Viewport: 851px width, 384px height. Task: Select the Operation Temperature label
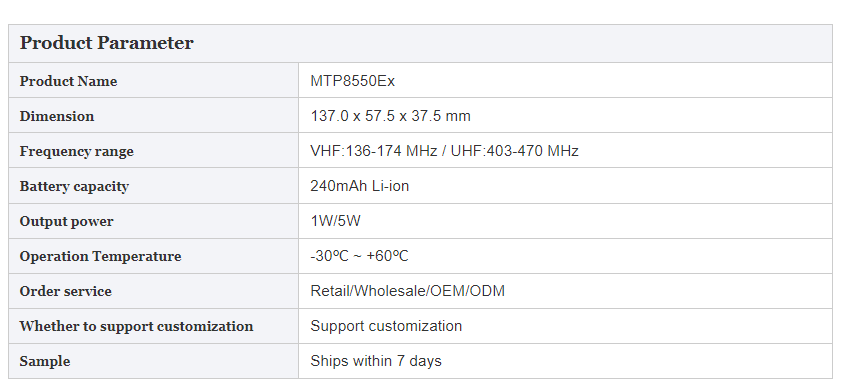pos(100,256)
